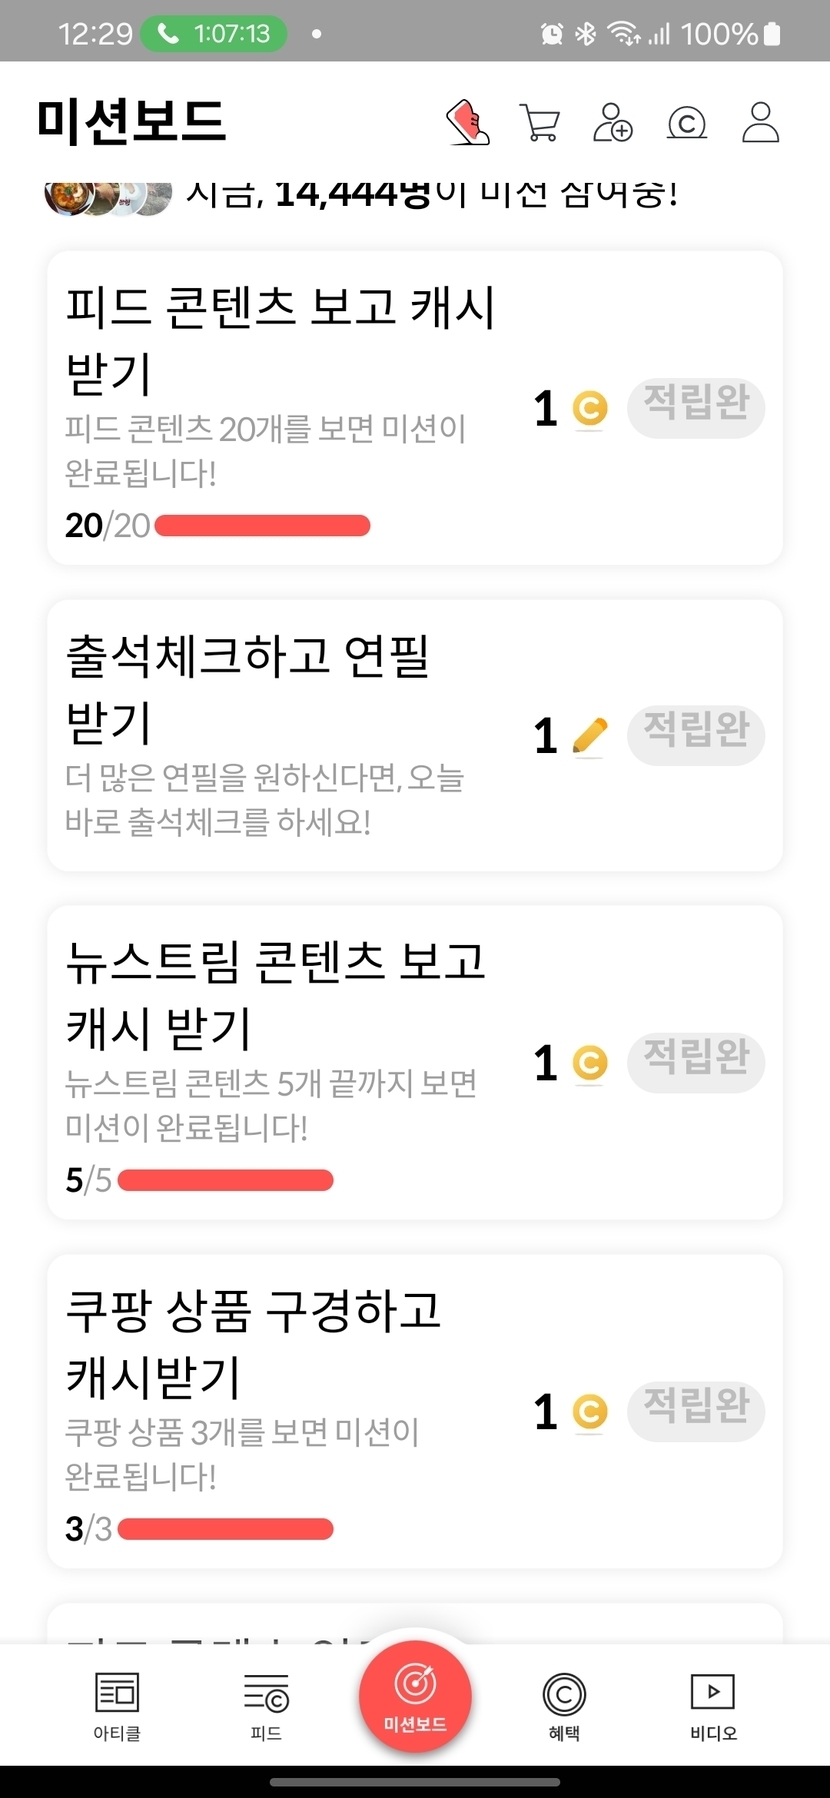
Task: Tap the invite friend icon
Action: point(613,123)
